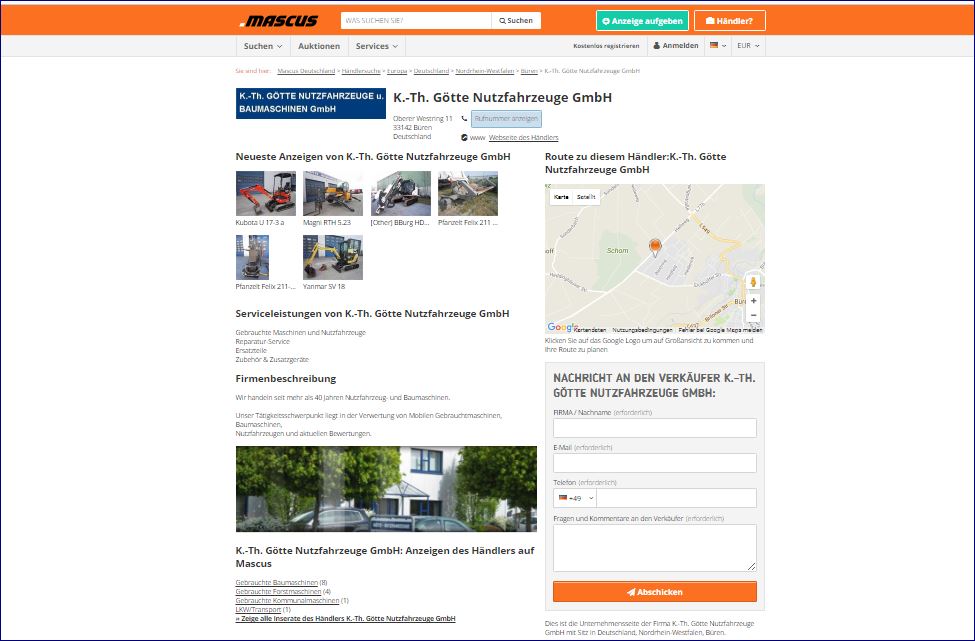Open the Pfanzelt Felix thumbnail beside BBurg
This screenshot has width=975, height=641.
click(468, 193)
